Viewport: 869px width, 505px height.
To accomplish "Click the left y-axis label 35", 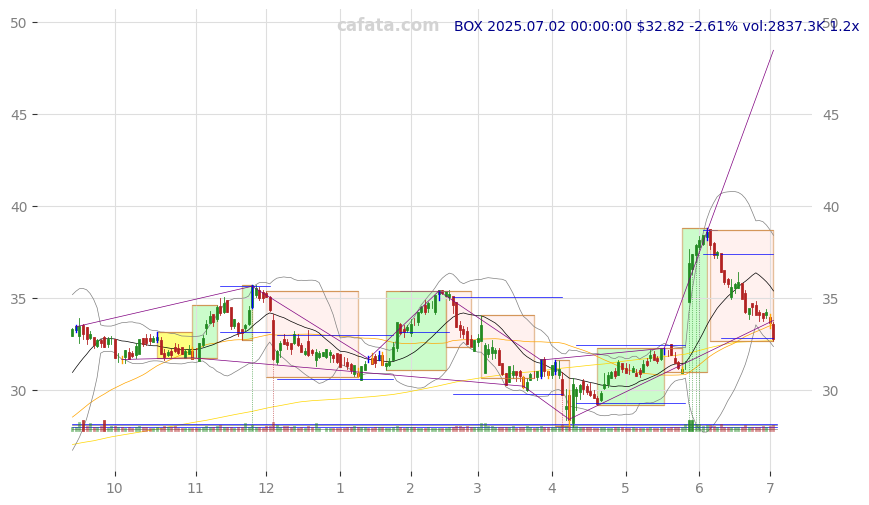I will (18, 299).
